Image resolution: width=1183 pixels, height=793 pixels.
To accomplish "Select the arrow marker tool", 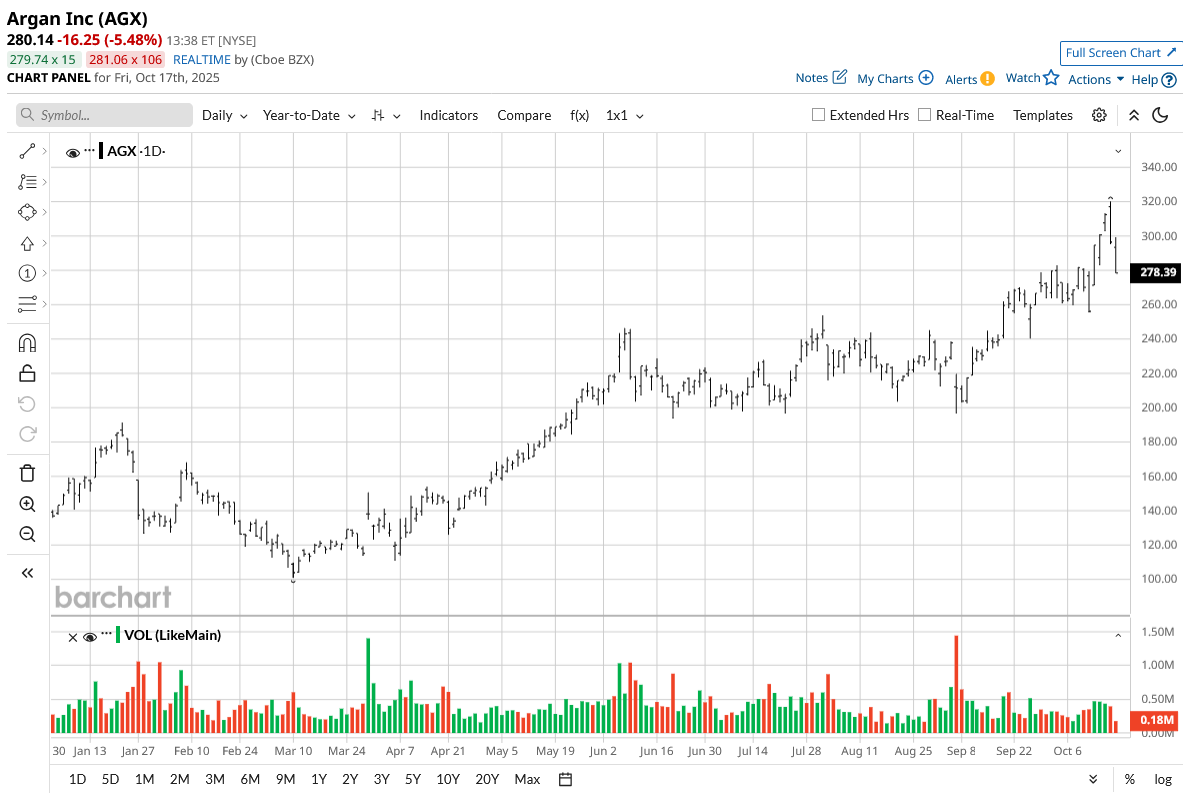I will tap(27, 243).
